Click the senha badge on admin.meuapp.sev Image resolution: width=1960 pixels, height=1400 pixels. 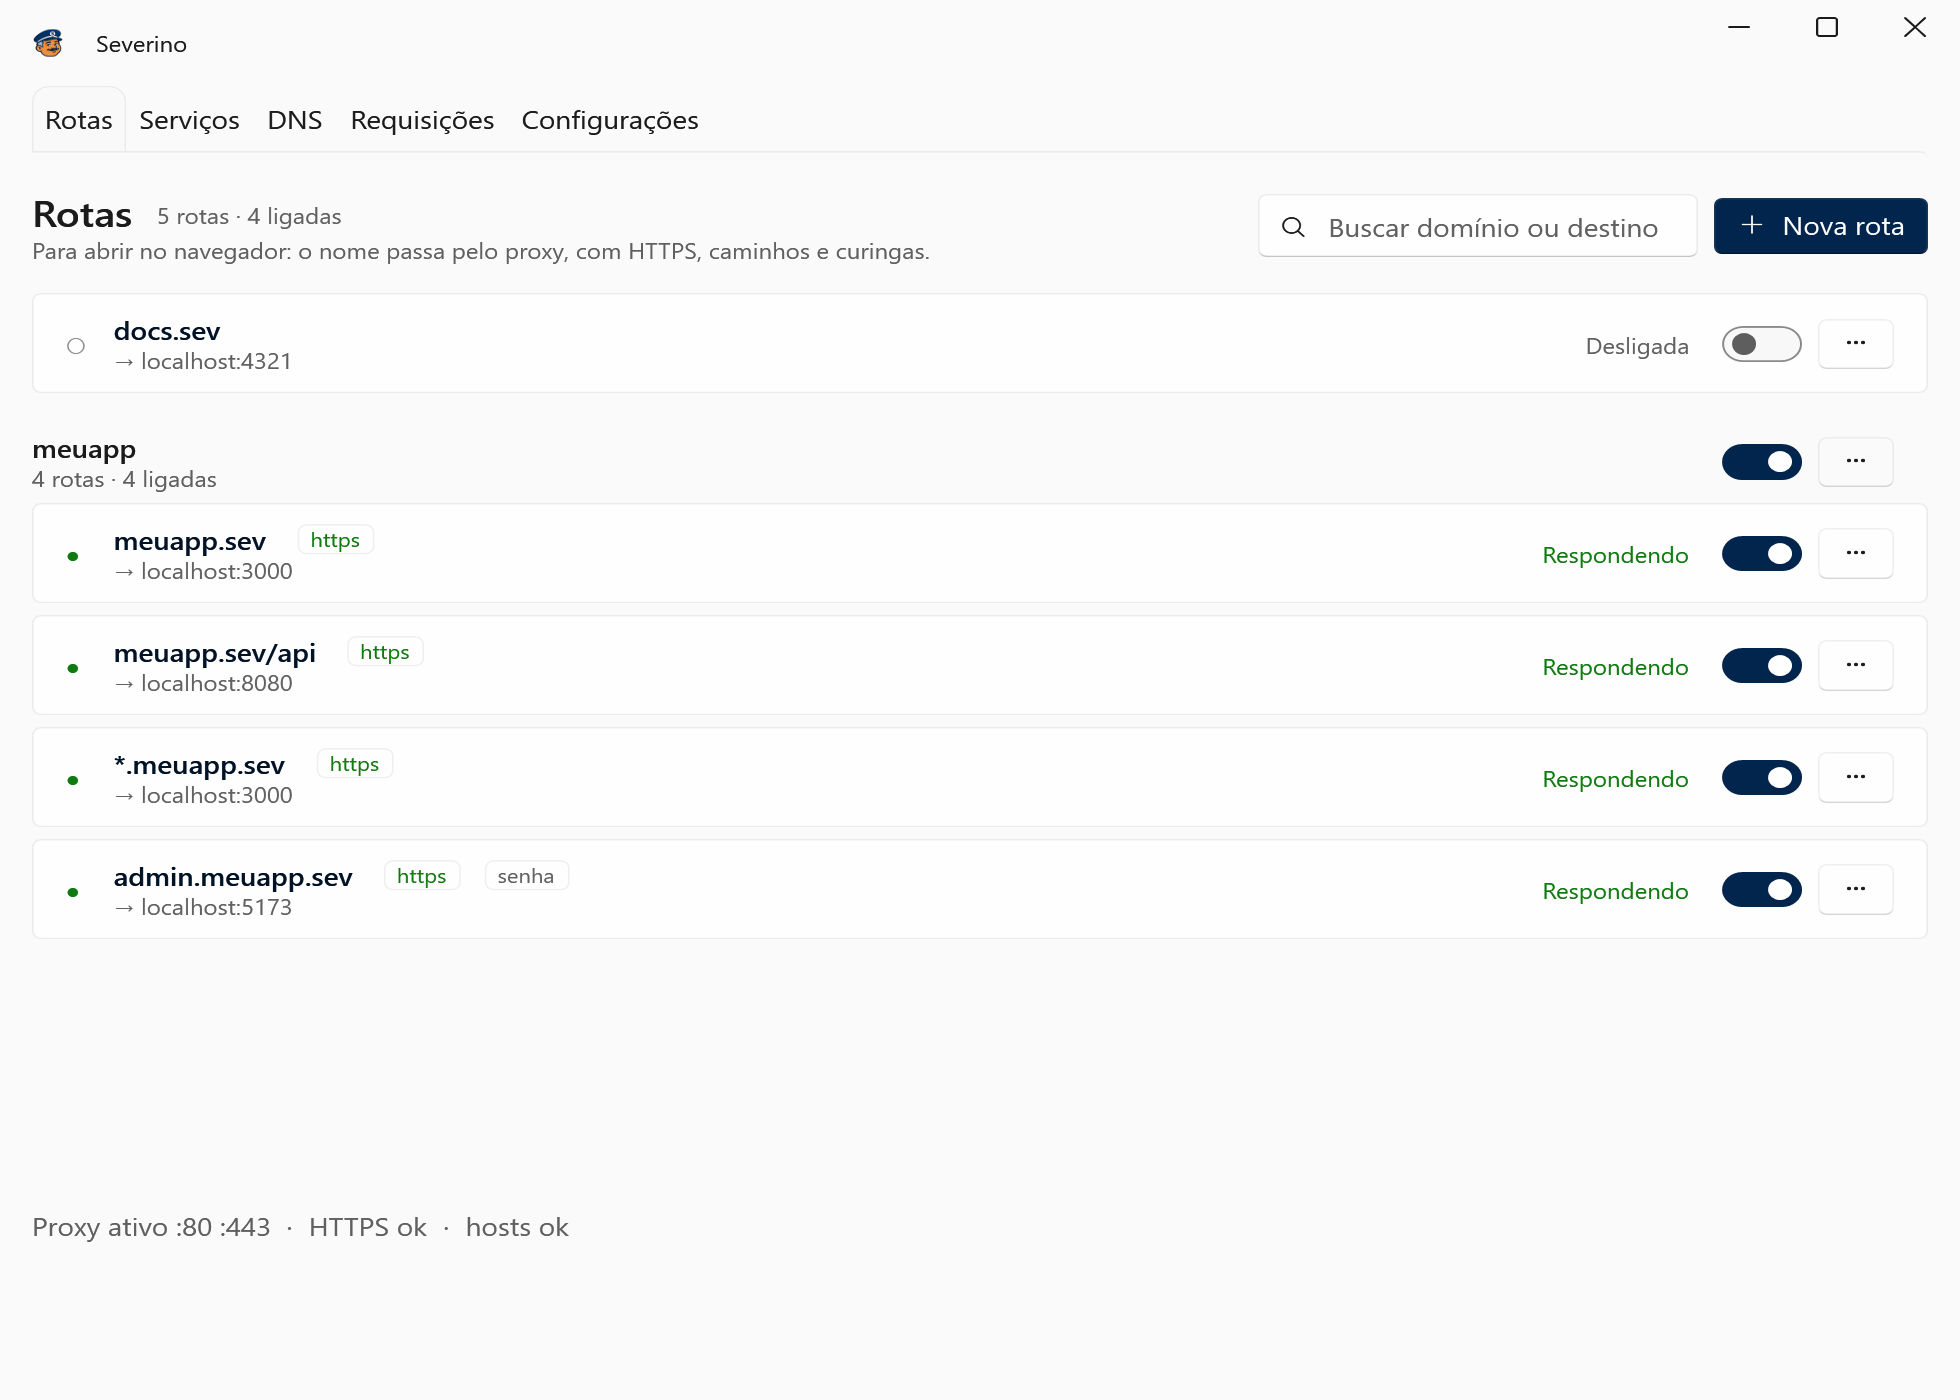click(x=526, y=876)
